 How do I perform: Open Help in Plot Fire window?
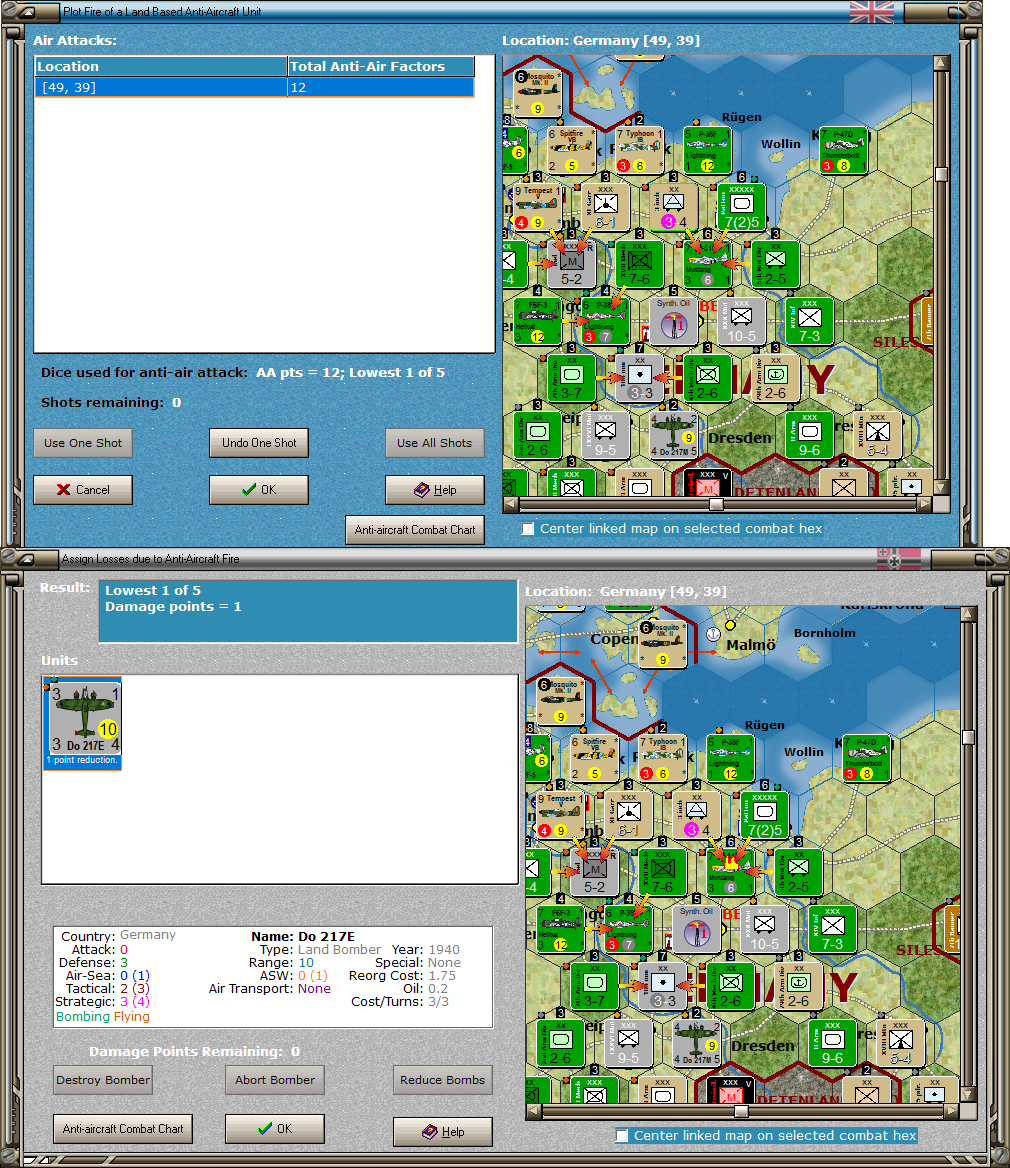434,489
